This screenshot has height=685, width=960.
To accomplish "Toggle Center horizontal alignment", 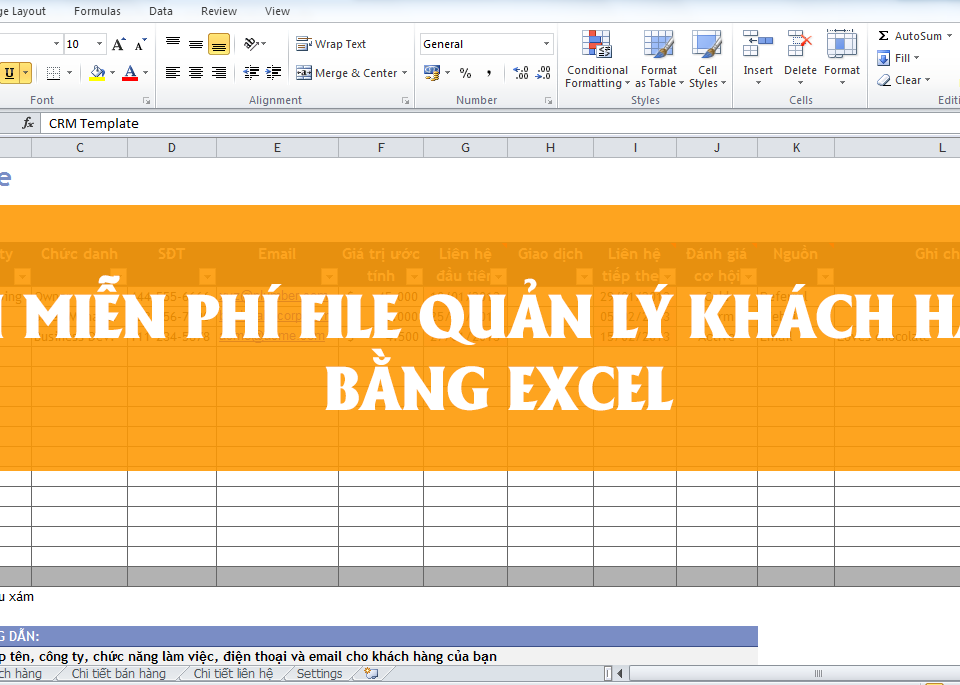I will pyautogui.click(x=196, y=73).
